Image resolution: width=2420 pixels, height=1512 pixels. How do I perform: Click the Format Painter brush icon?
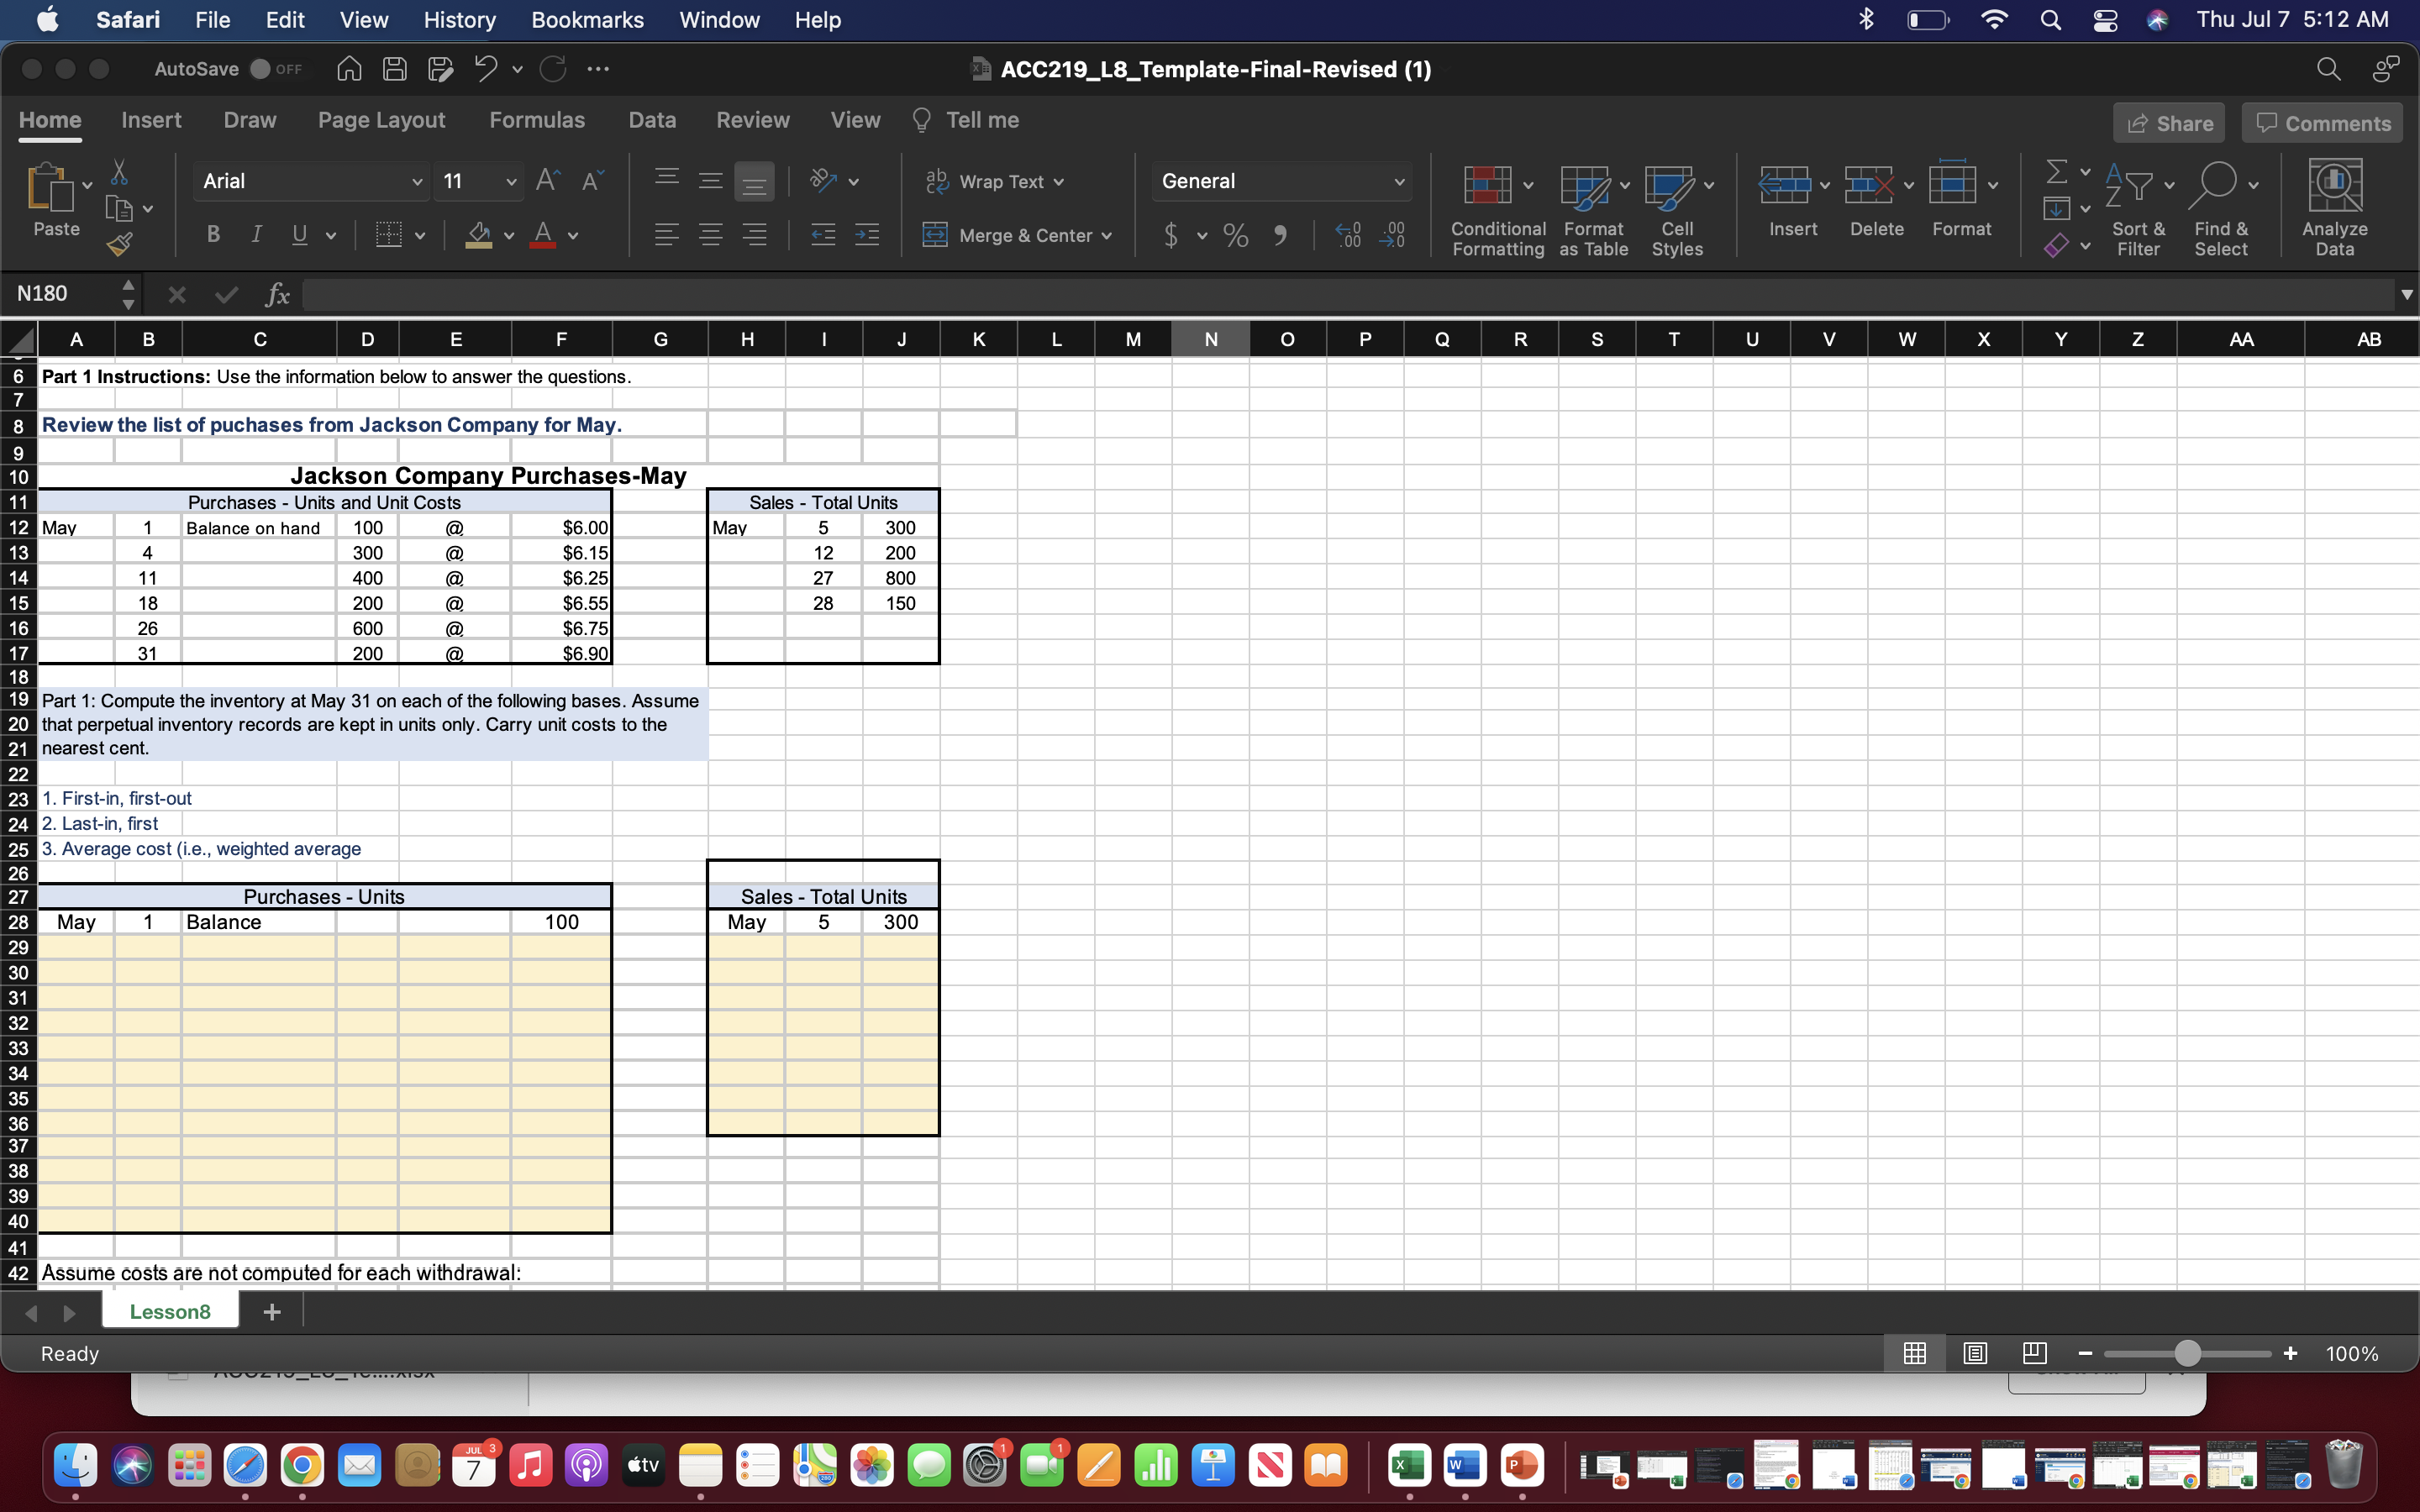[x=120, y=243]
